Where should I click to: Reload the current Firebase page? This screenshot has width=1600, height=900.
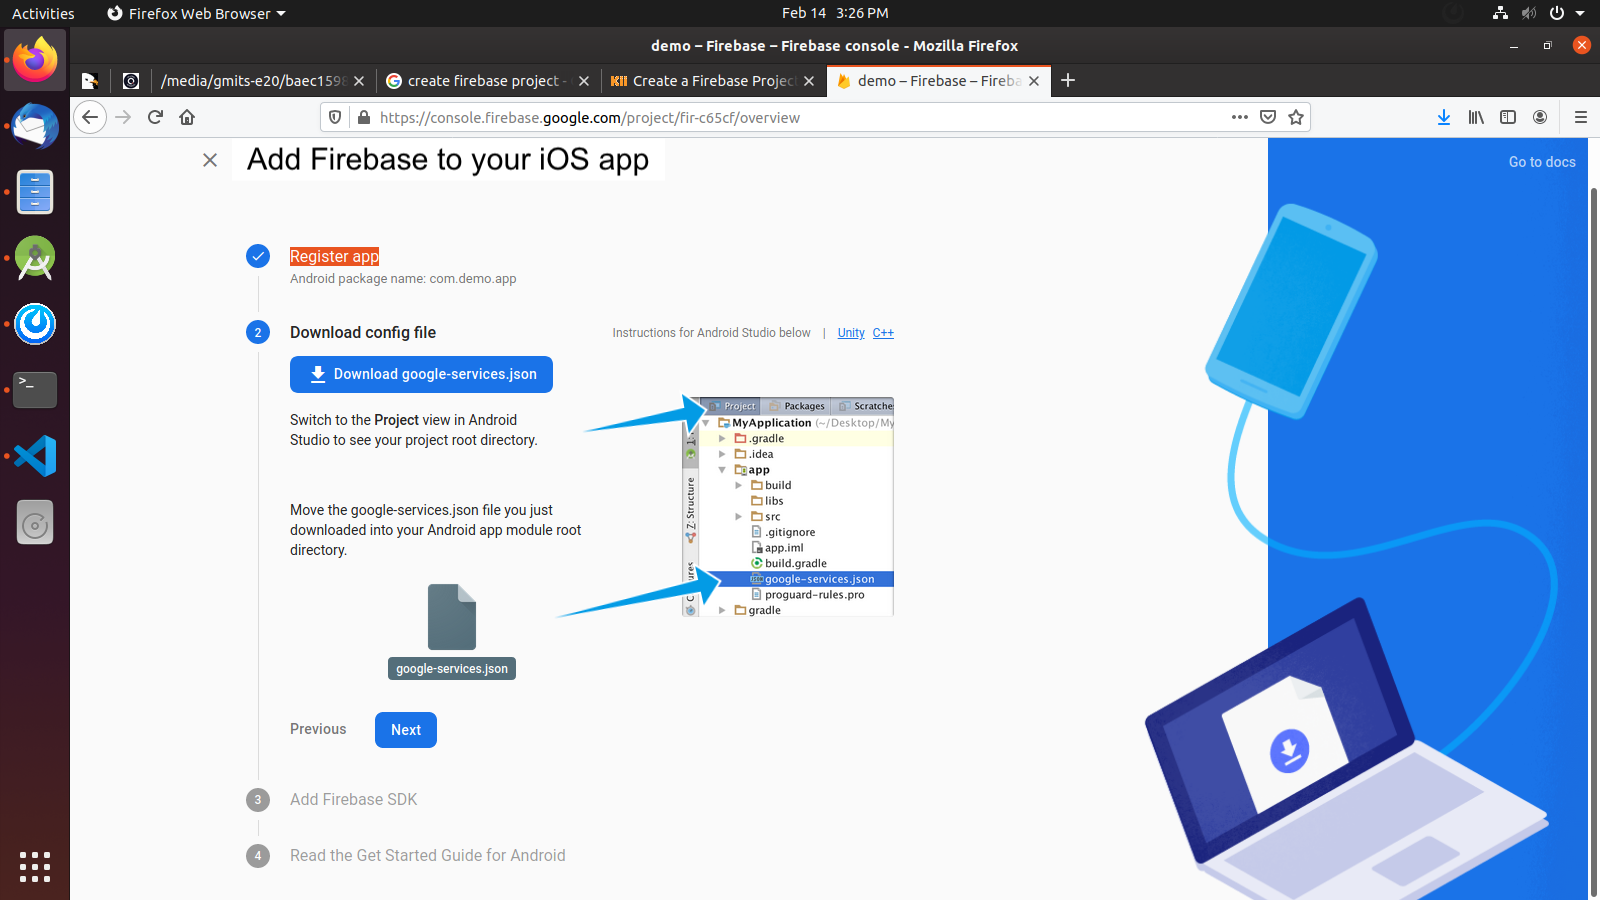tap(155, 117)
